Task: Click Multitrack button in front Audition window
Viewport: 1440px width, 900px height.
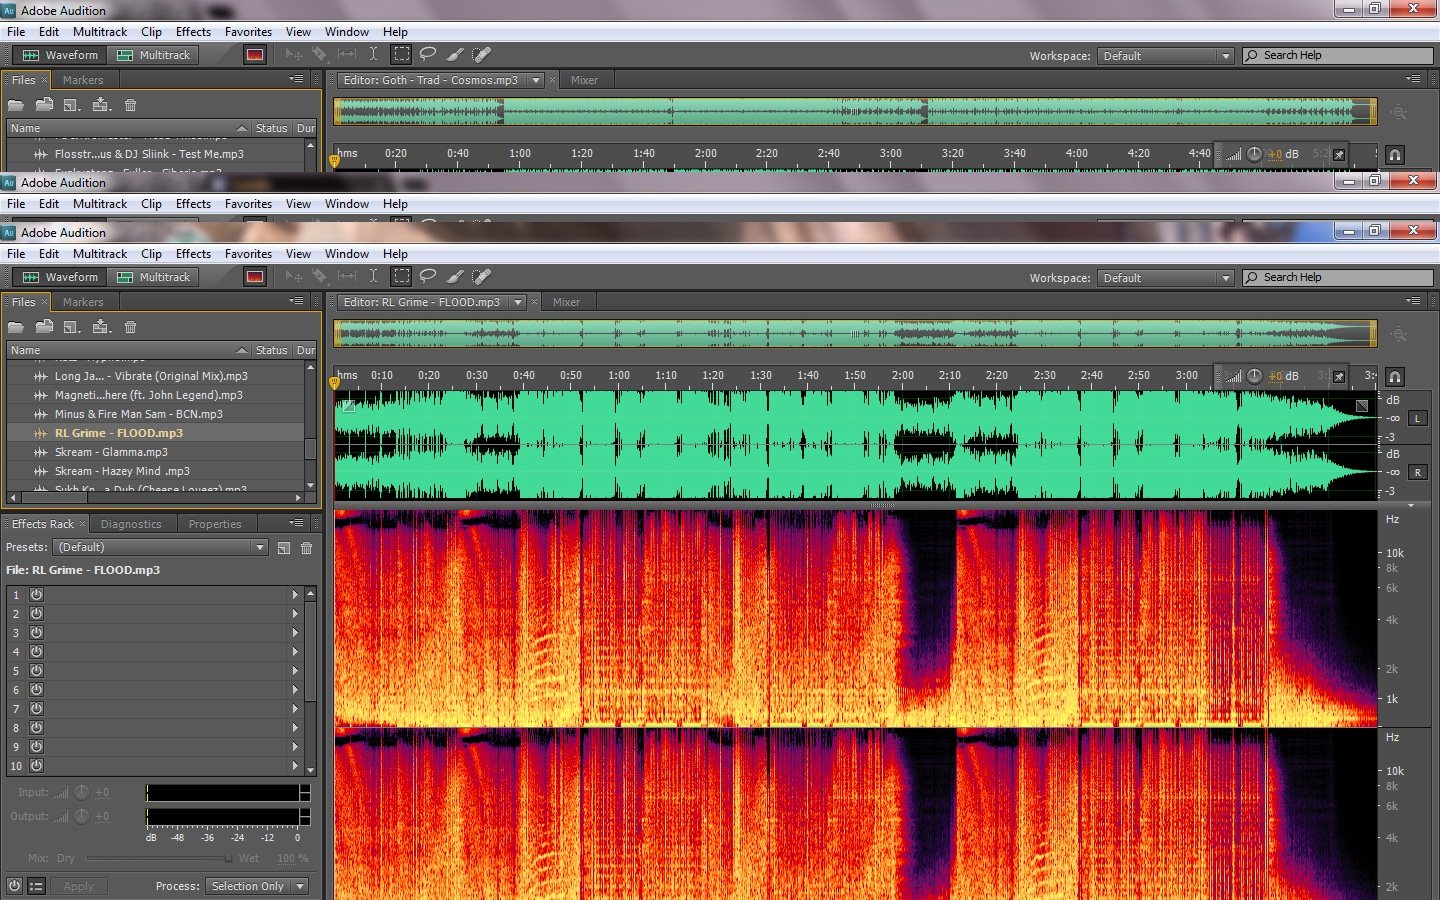Action: click(x=154, y=277)
